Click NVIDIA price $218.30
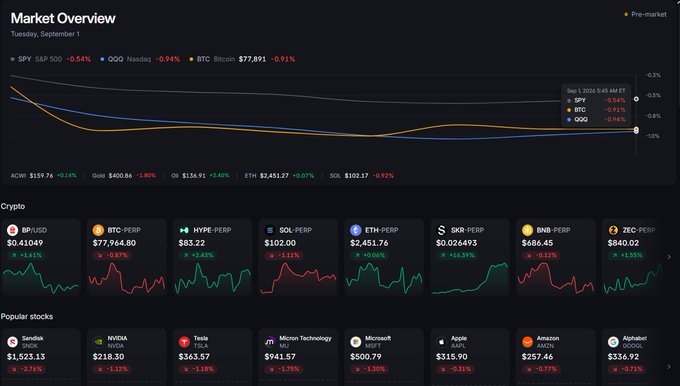The image size is (680, 386). coord(108,357)
